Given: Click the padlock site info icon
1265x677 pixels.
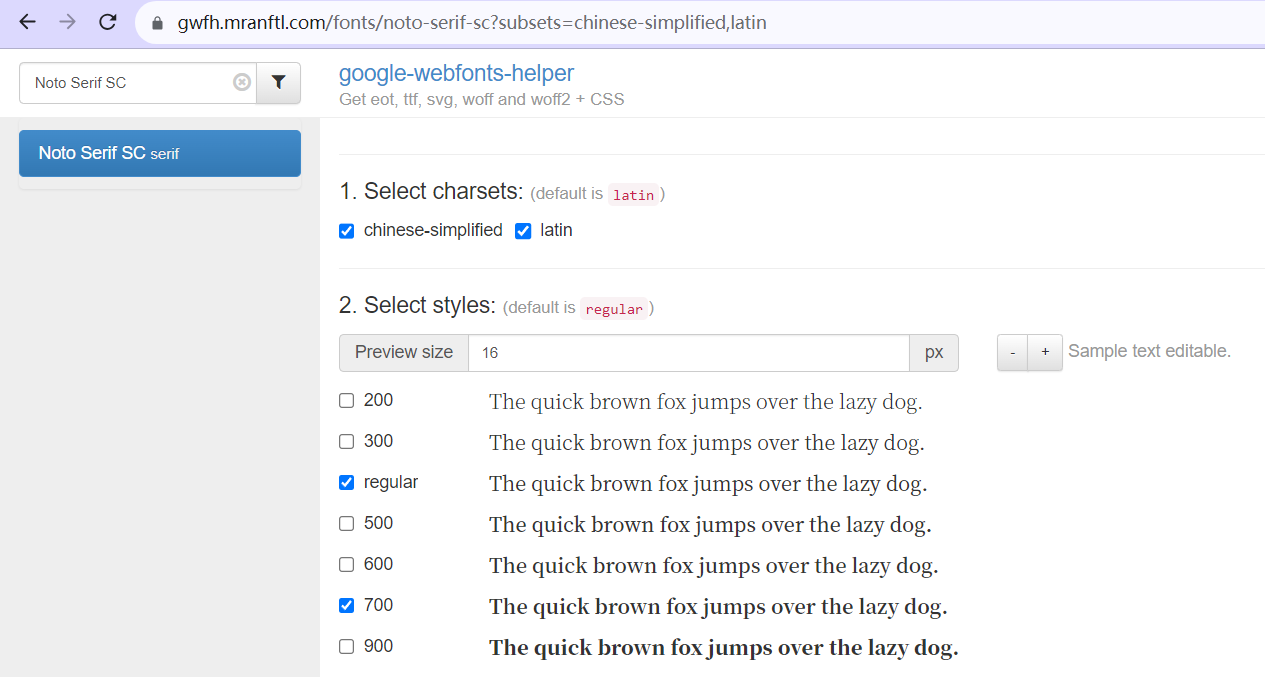Looking at the screenshot, I should click(157, 22).
